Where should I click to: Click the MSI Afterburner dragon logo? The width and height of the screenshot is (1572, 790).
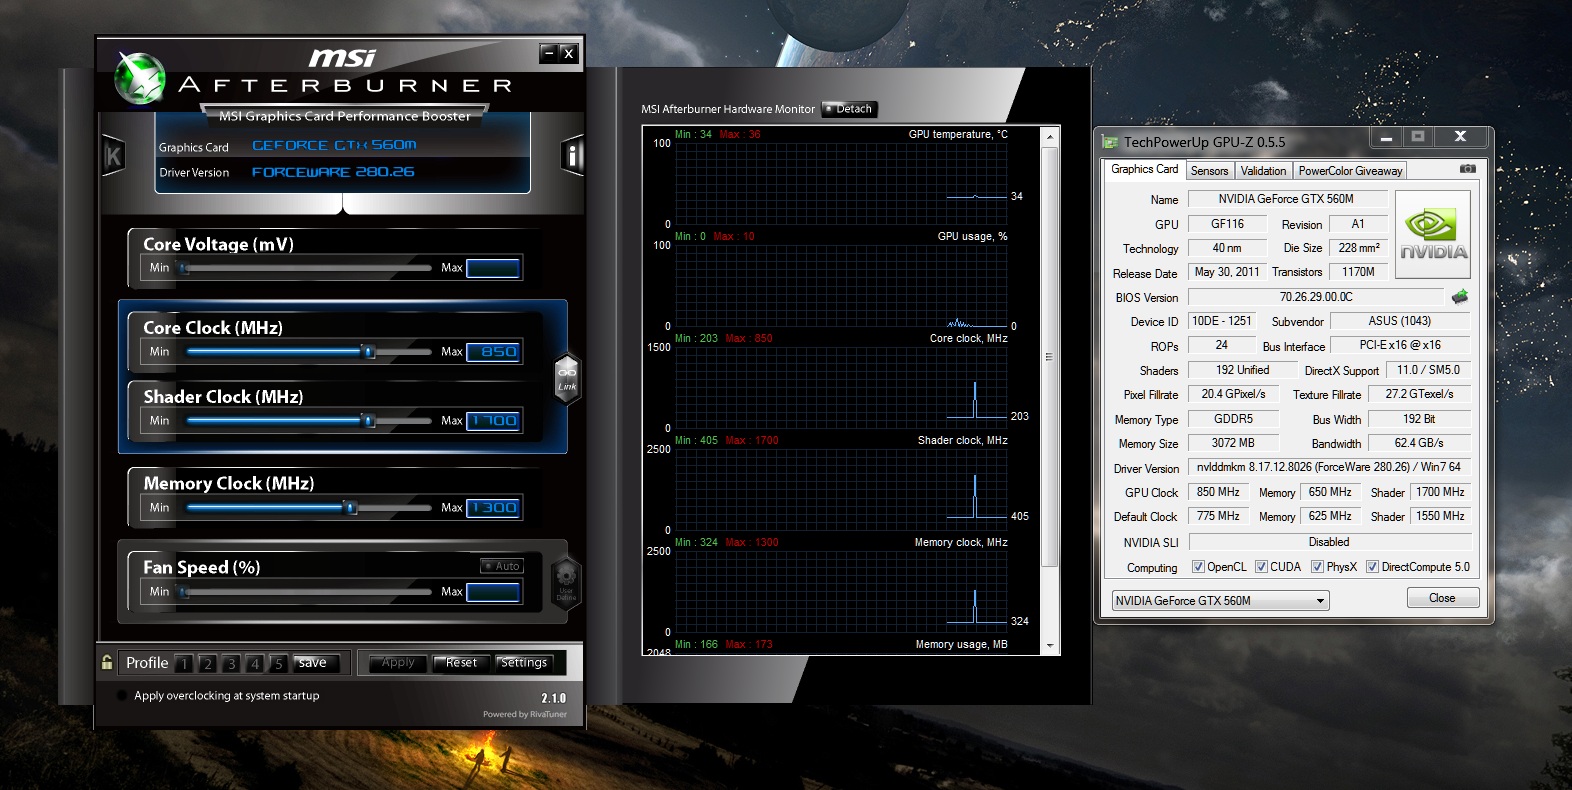pyautogui.click(x=140, y=78)
